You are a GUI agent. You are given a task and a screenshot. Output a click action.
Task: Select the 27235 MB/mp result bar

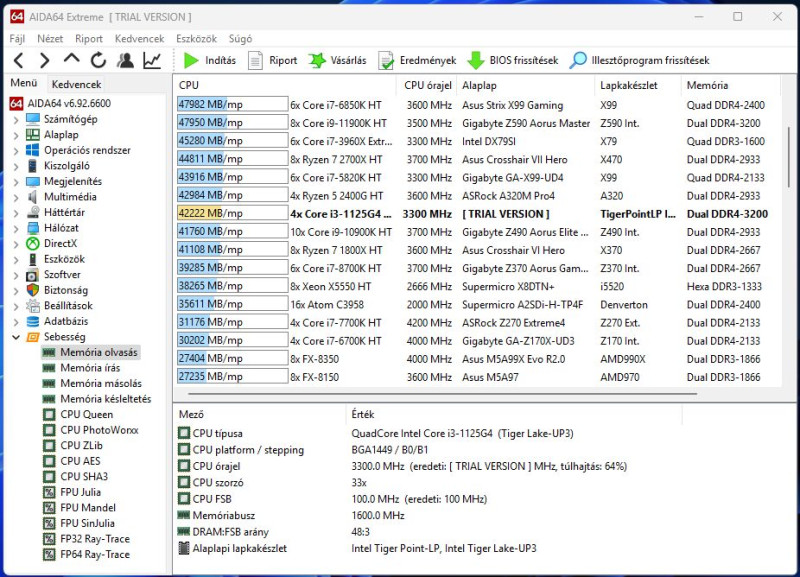point(232,376)
